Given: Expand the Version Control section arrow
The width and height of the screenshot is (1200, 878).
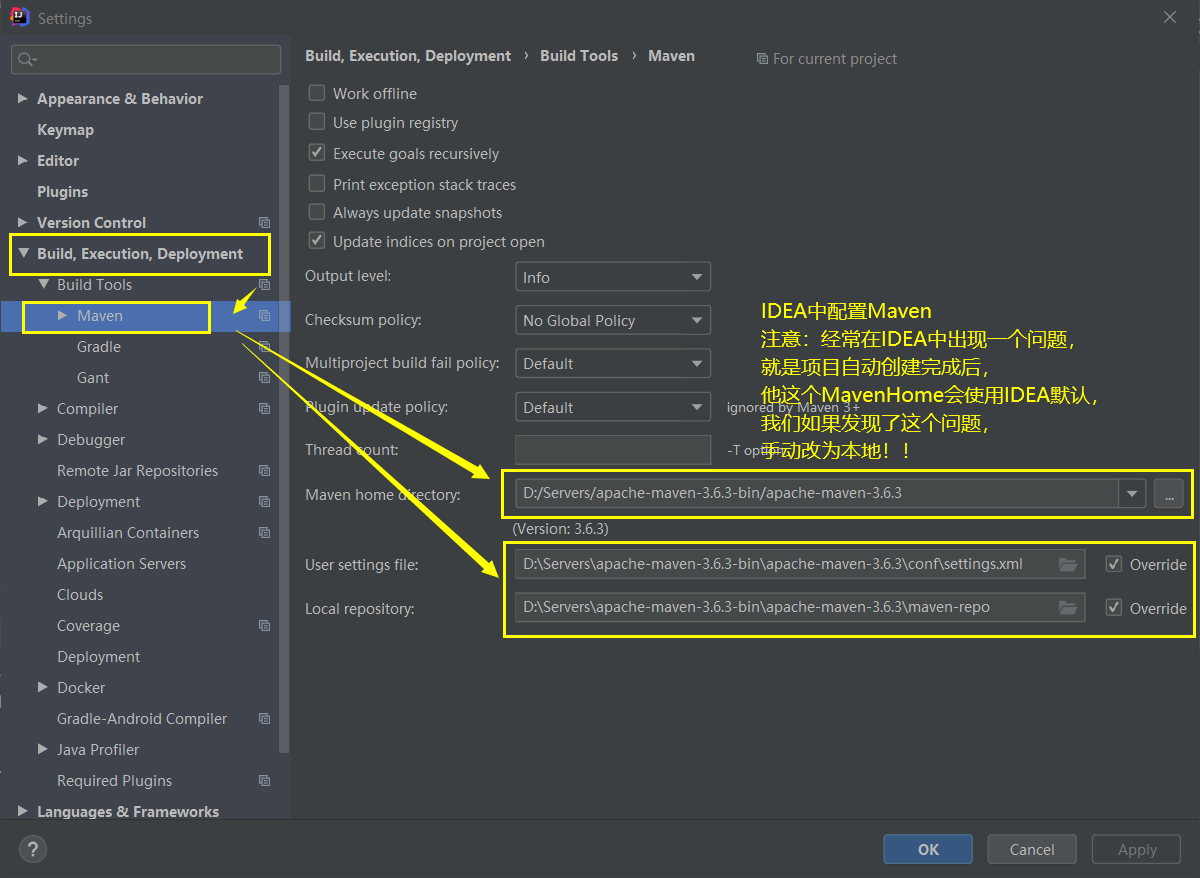Looking at the screenshot, I should coord(23,222).
